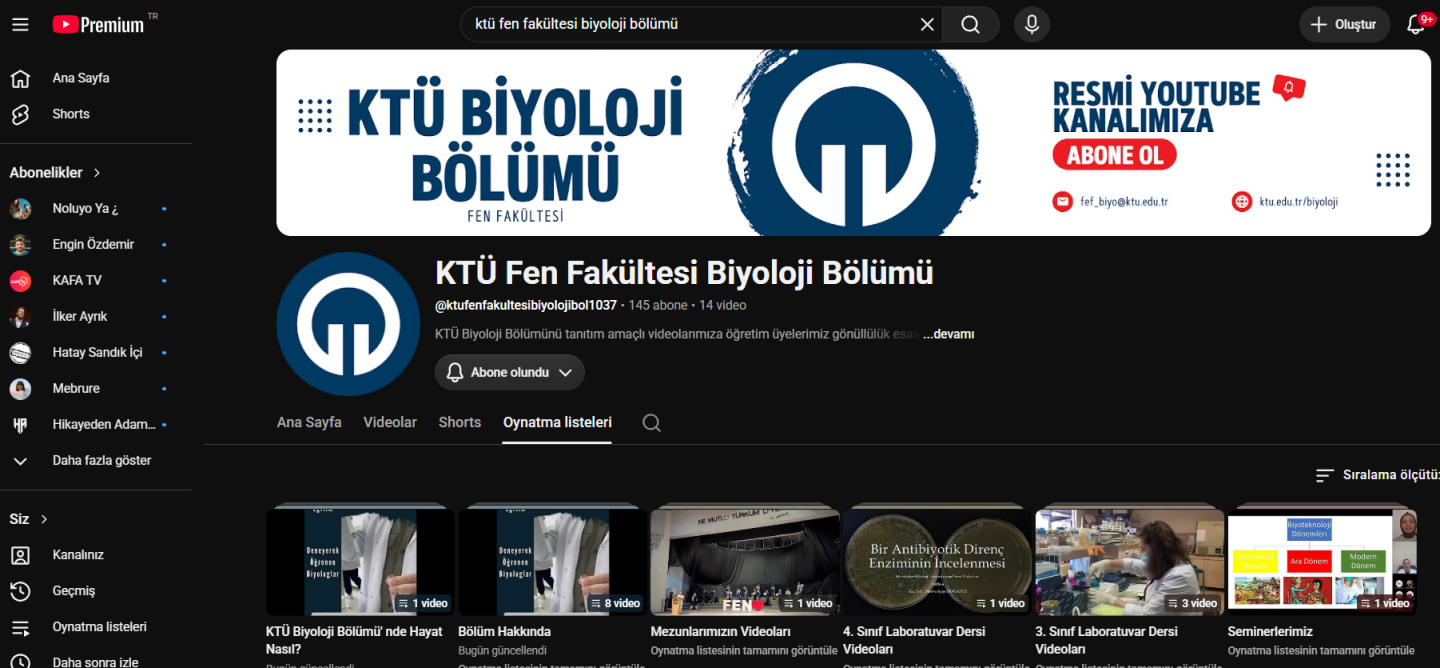This screenshot has width=1440, height=668.
Task: Expand the Siz section arrow
Action: pos(44,519)
